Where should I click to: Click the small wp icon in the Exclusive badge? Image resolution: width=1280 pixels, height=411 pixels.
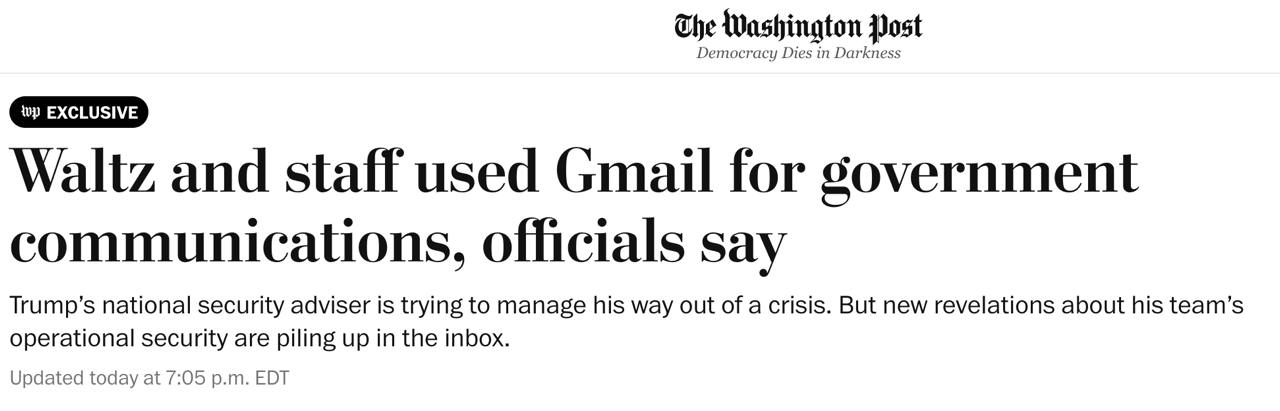30,112
